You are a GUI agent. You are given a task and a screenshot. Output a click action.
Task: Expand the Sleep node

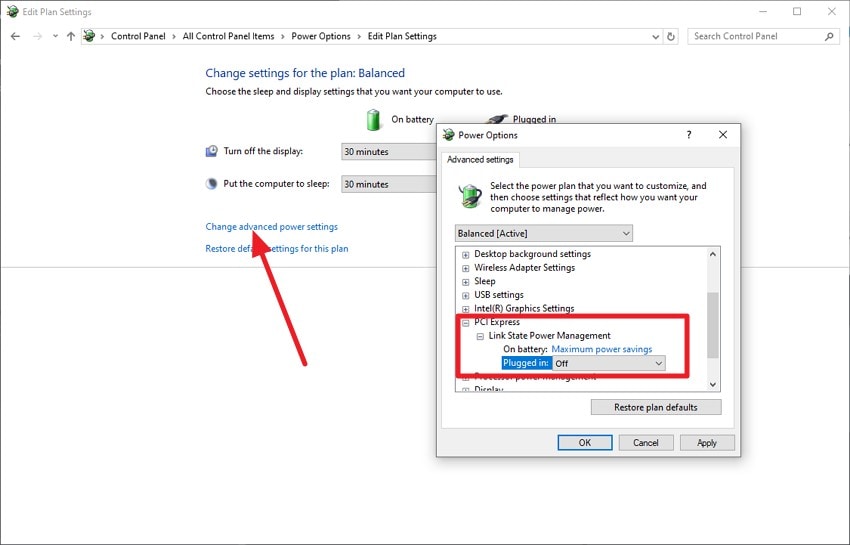(466, 281)
